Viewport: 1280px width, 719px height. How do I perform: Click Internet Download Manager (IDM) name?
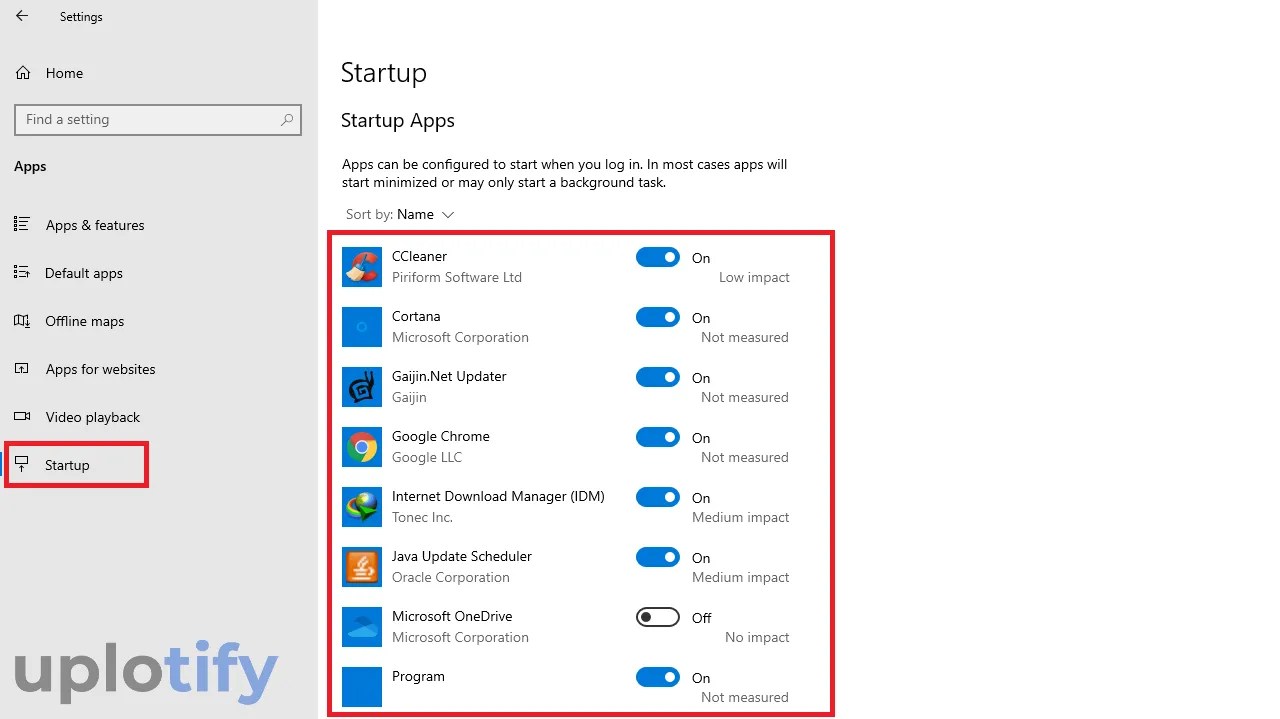tap(498, 496)
